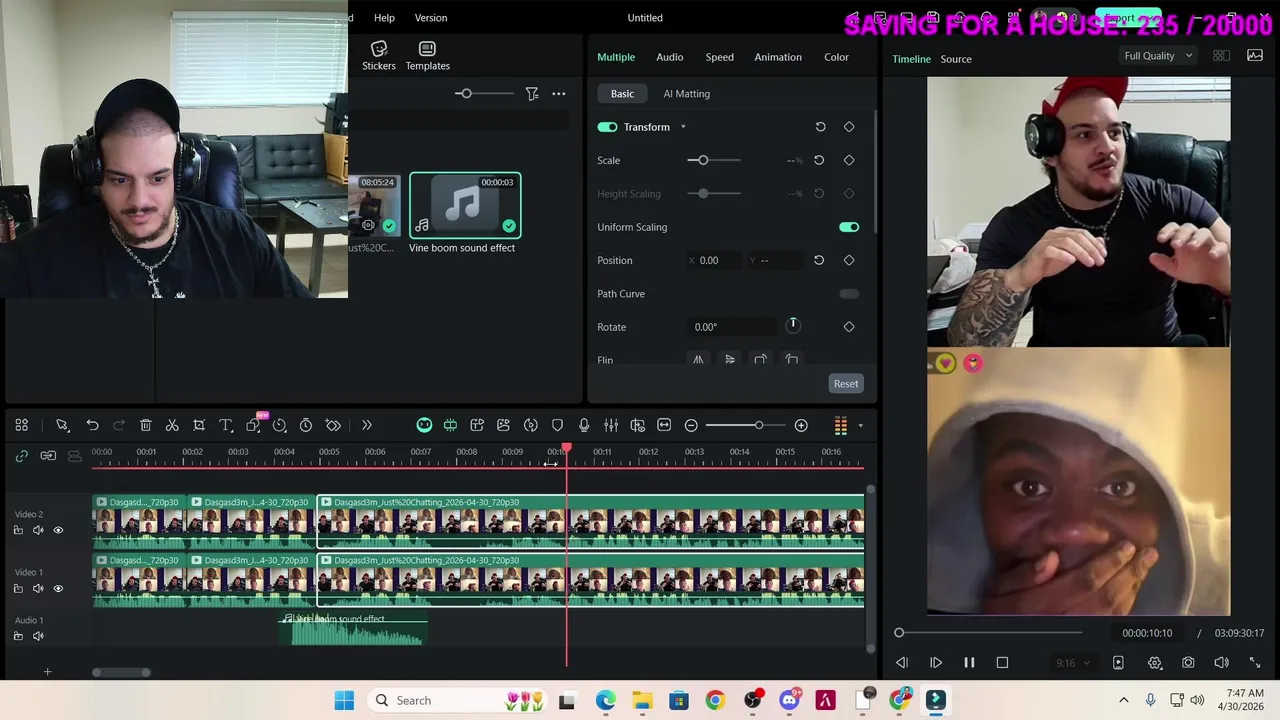Step to the previous frame
This screenshot has width=1280, height=720.
[902, 663]
